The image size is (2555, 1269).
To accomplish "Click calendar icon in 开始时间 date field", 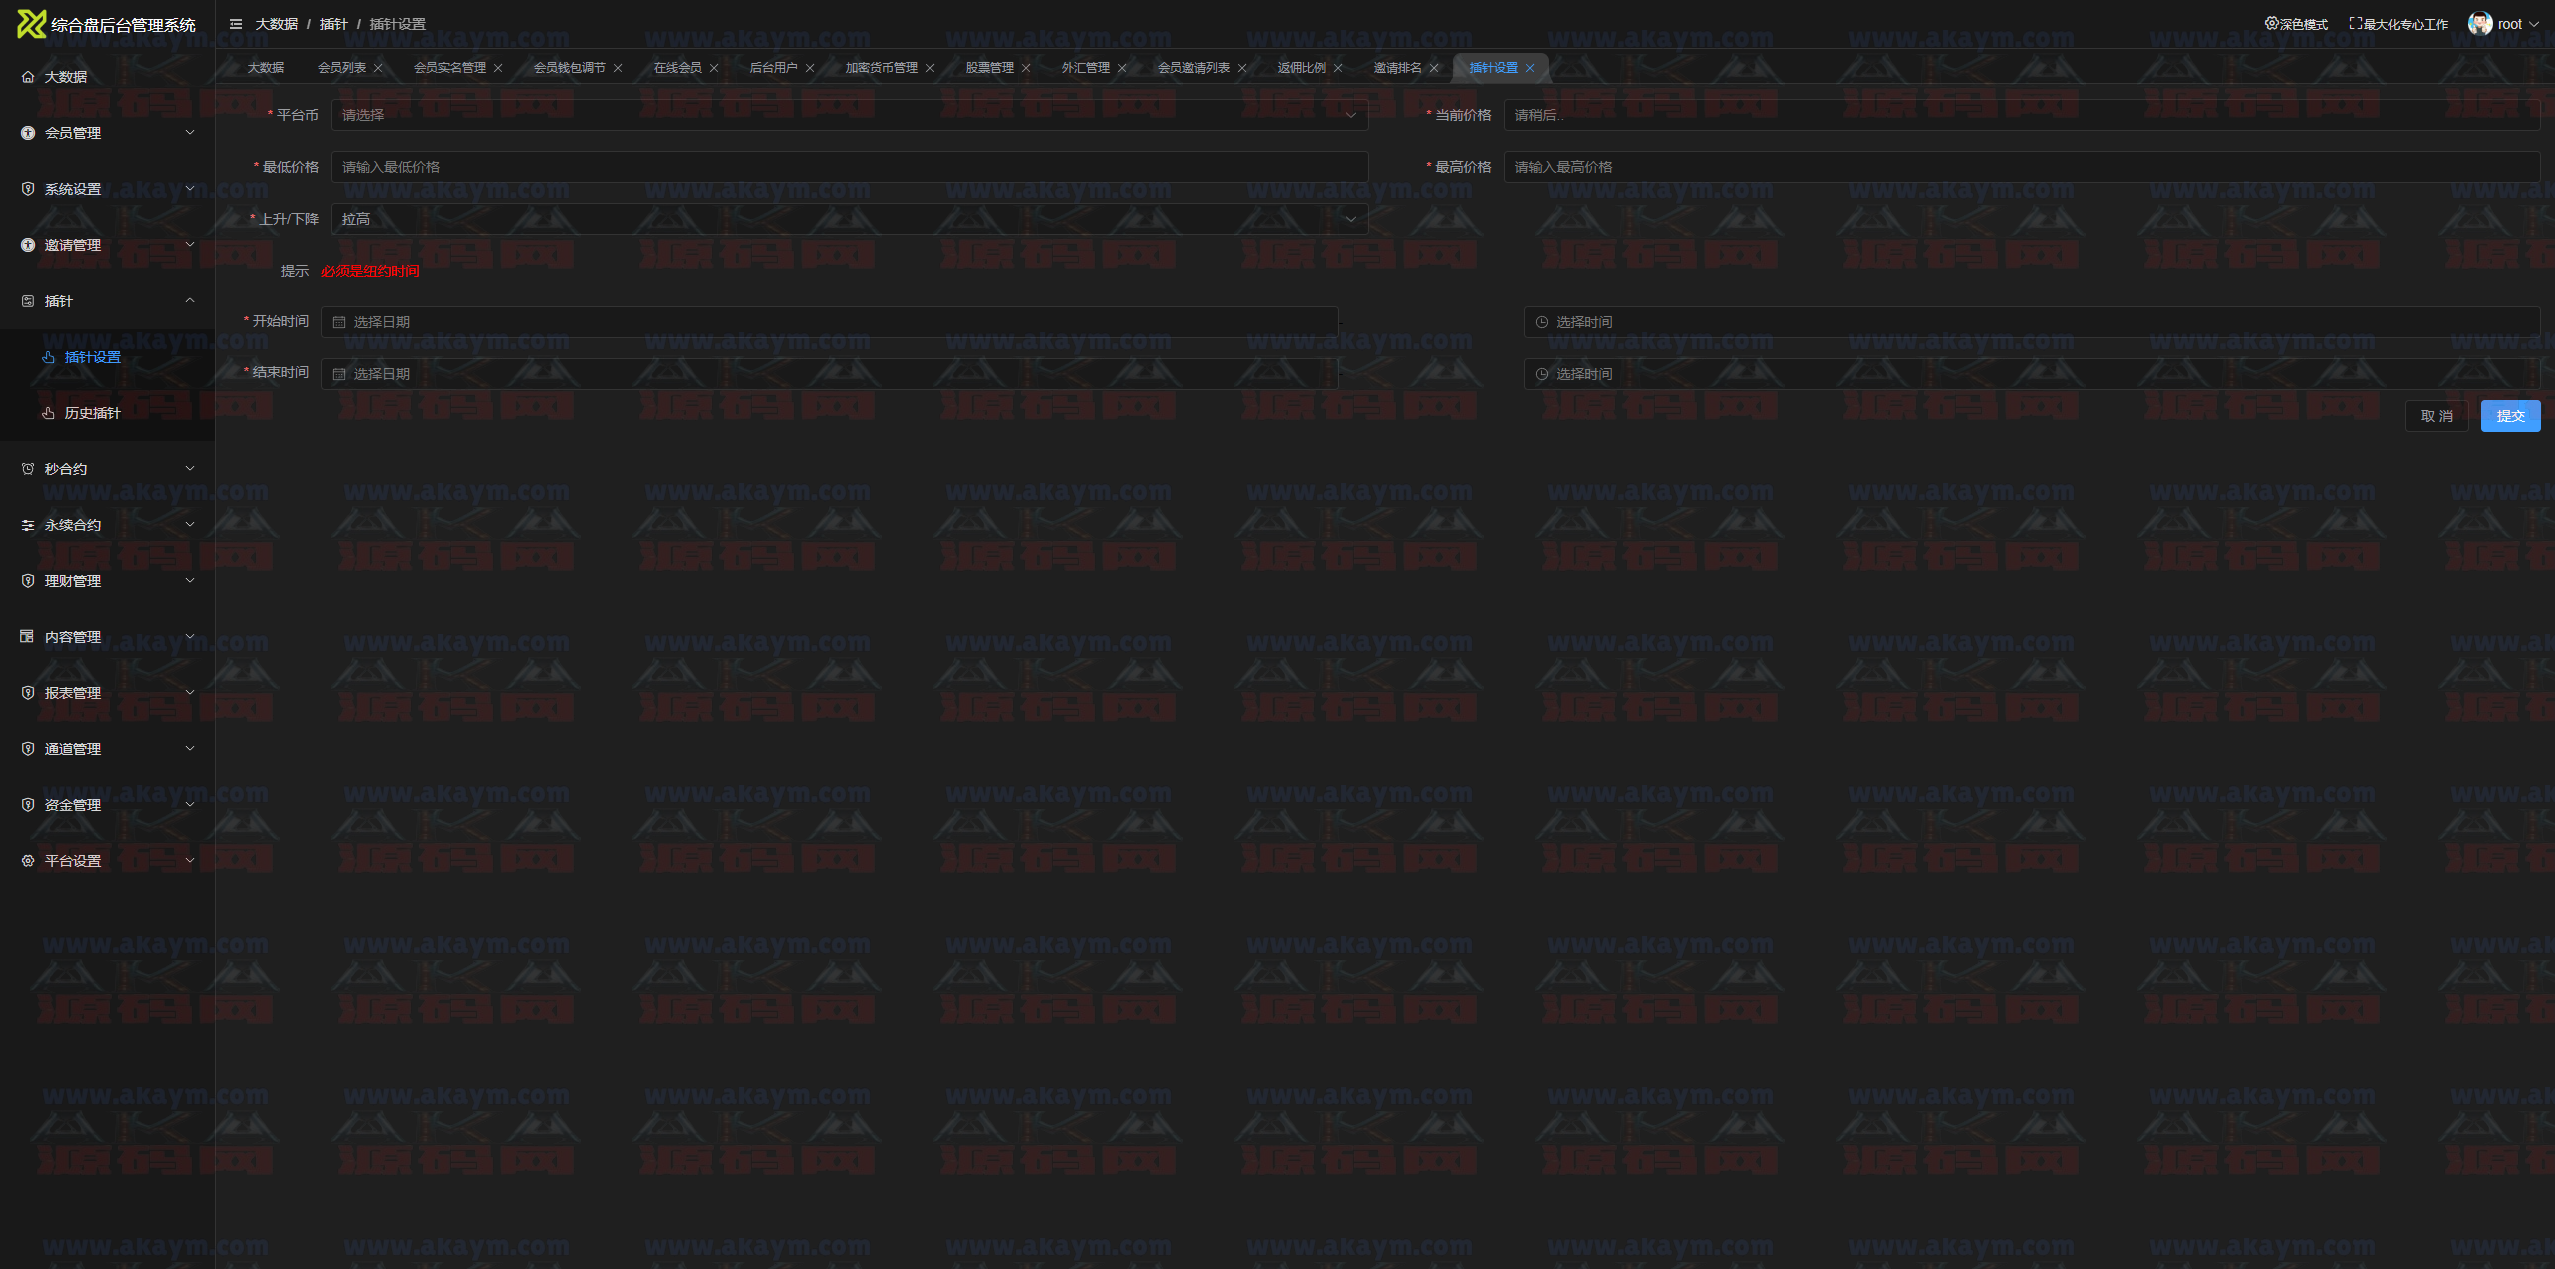I will pyautogui.click(x=339, y=322).
